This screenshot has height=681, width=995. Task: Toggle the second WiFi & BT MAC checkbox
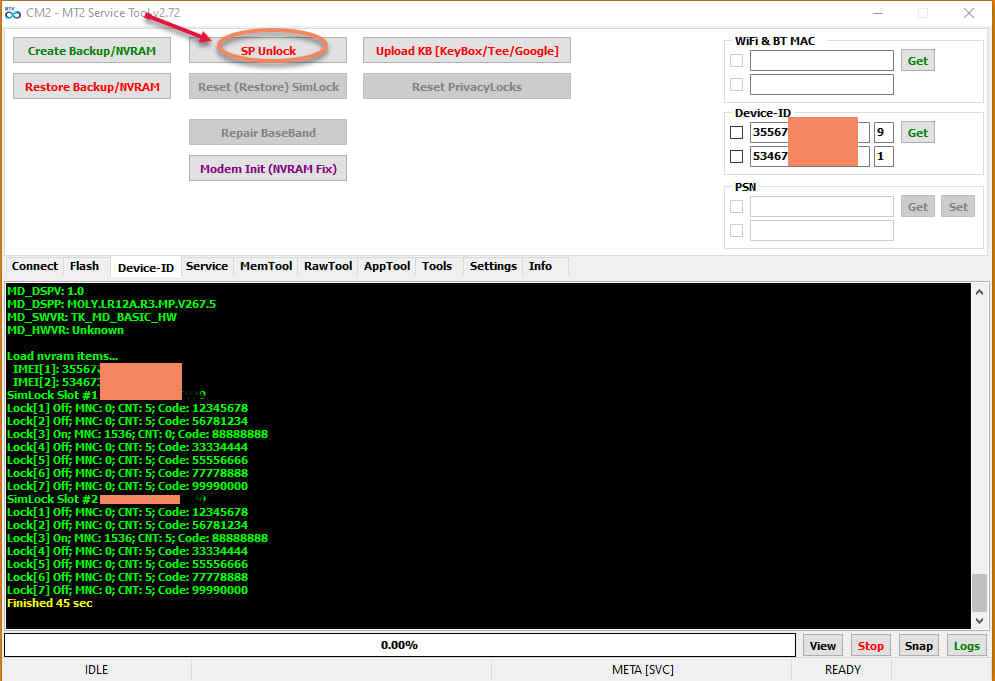tap(737, 84)
